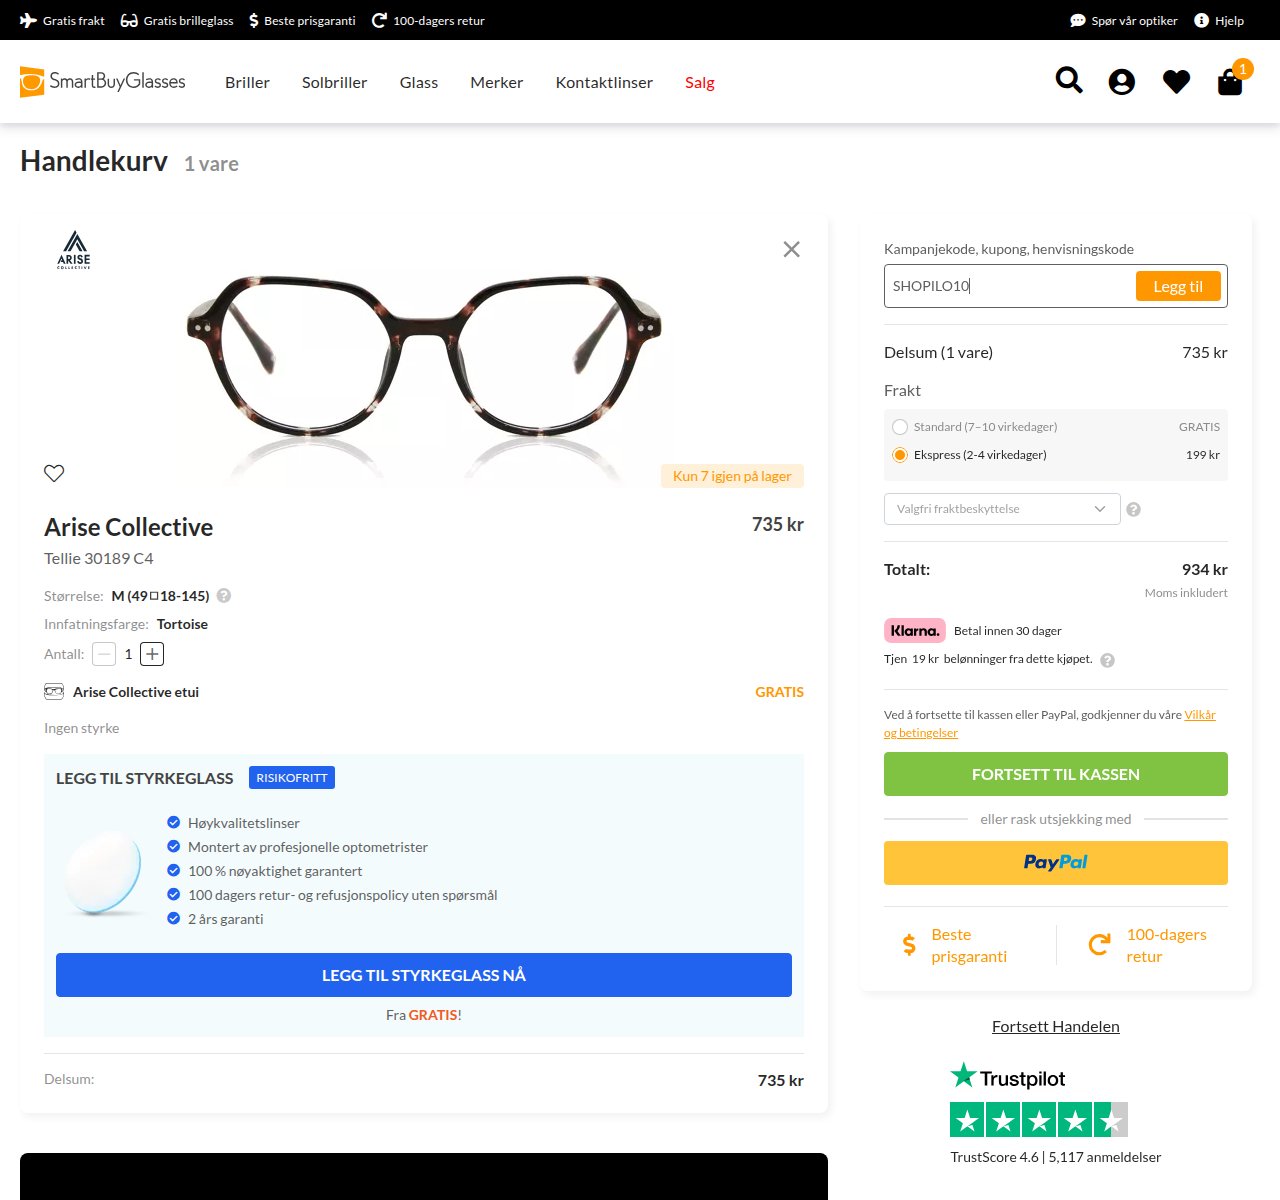Select Standard (7-10 virkedager) shipping

[900, 427]
